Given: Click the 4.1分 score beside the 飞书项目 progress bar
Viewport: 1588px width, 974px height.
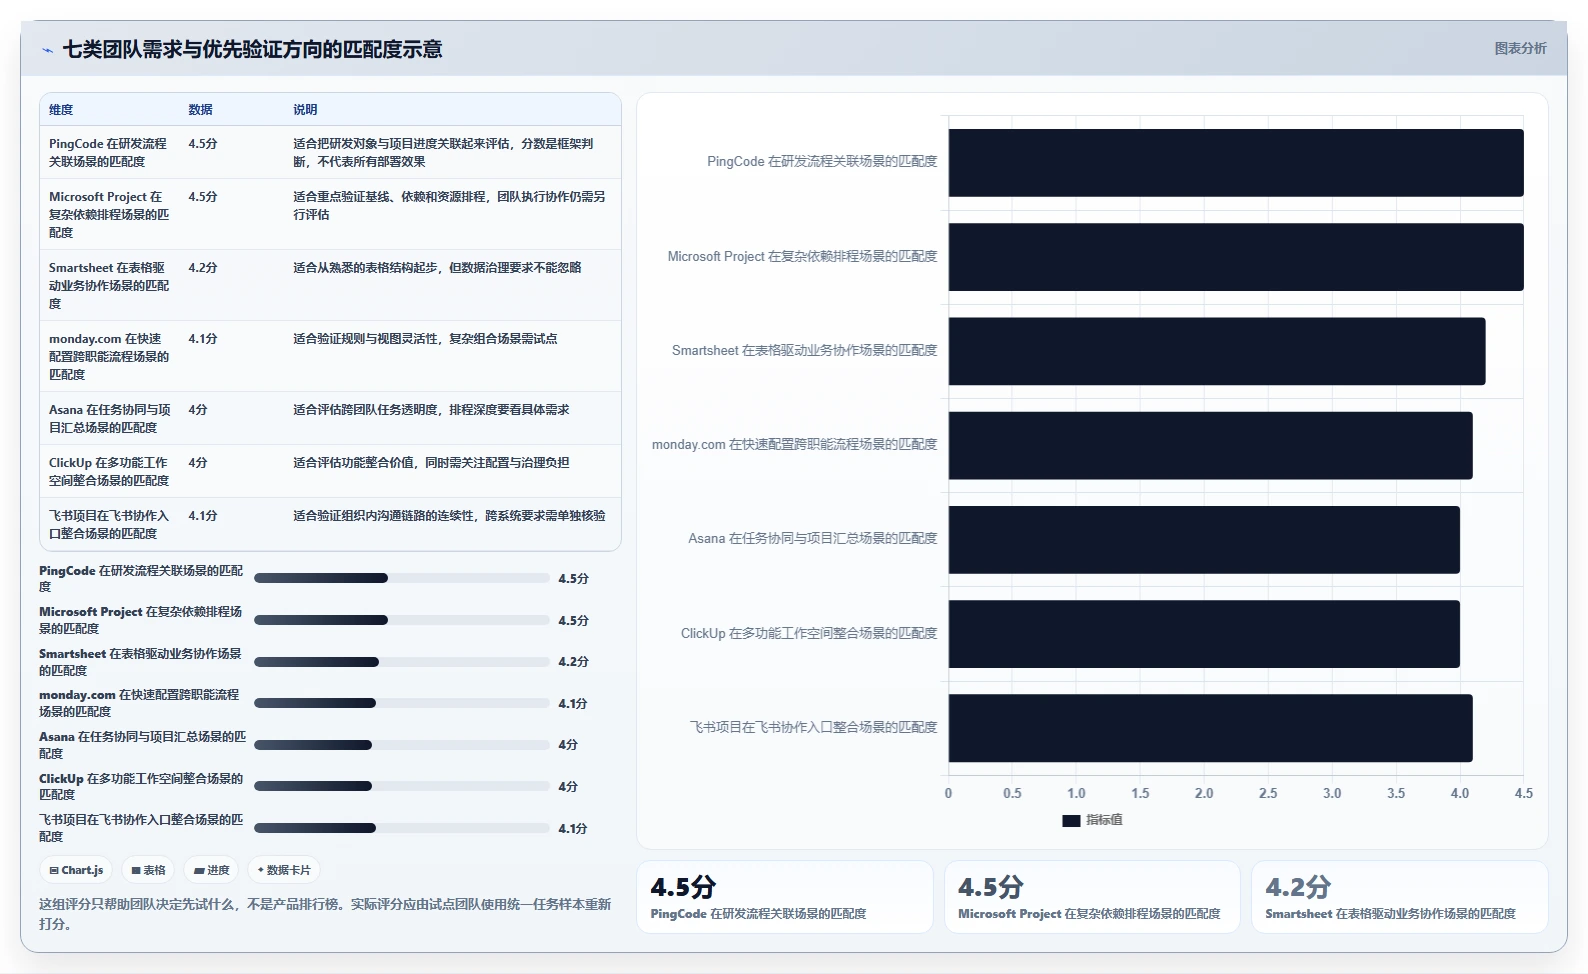Looking at the screenshot, I should [573, 829].
